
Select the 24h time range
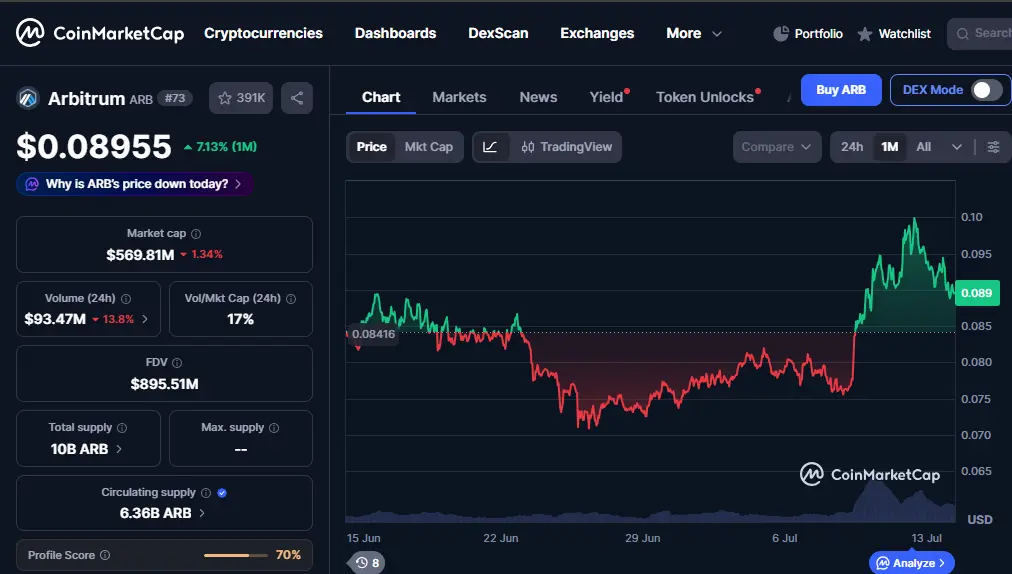852,147
